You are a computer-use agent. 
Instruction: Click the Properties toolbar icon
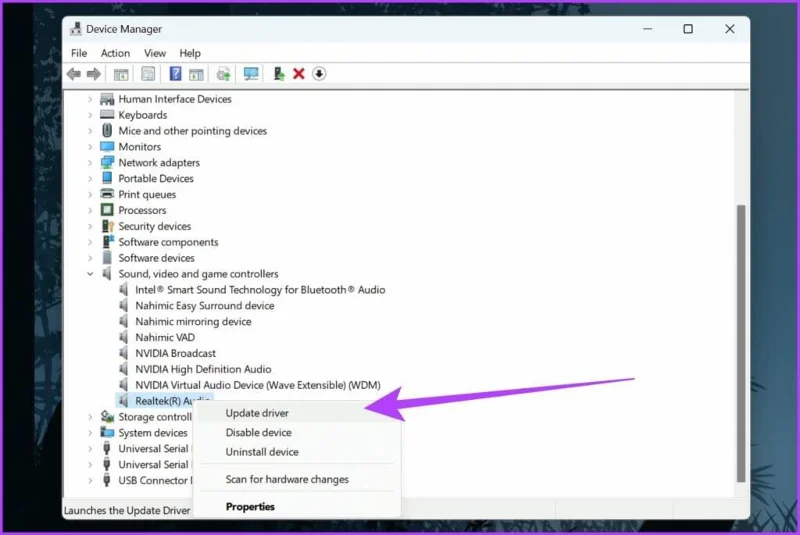[148, 74]
